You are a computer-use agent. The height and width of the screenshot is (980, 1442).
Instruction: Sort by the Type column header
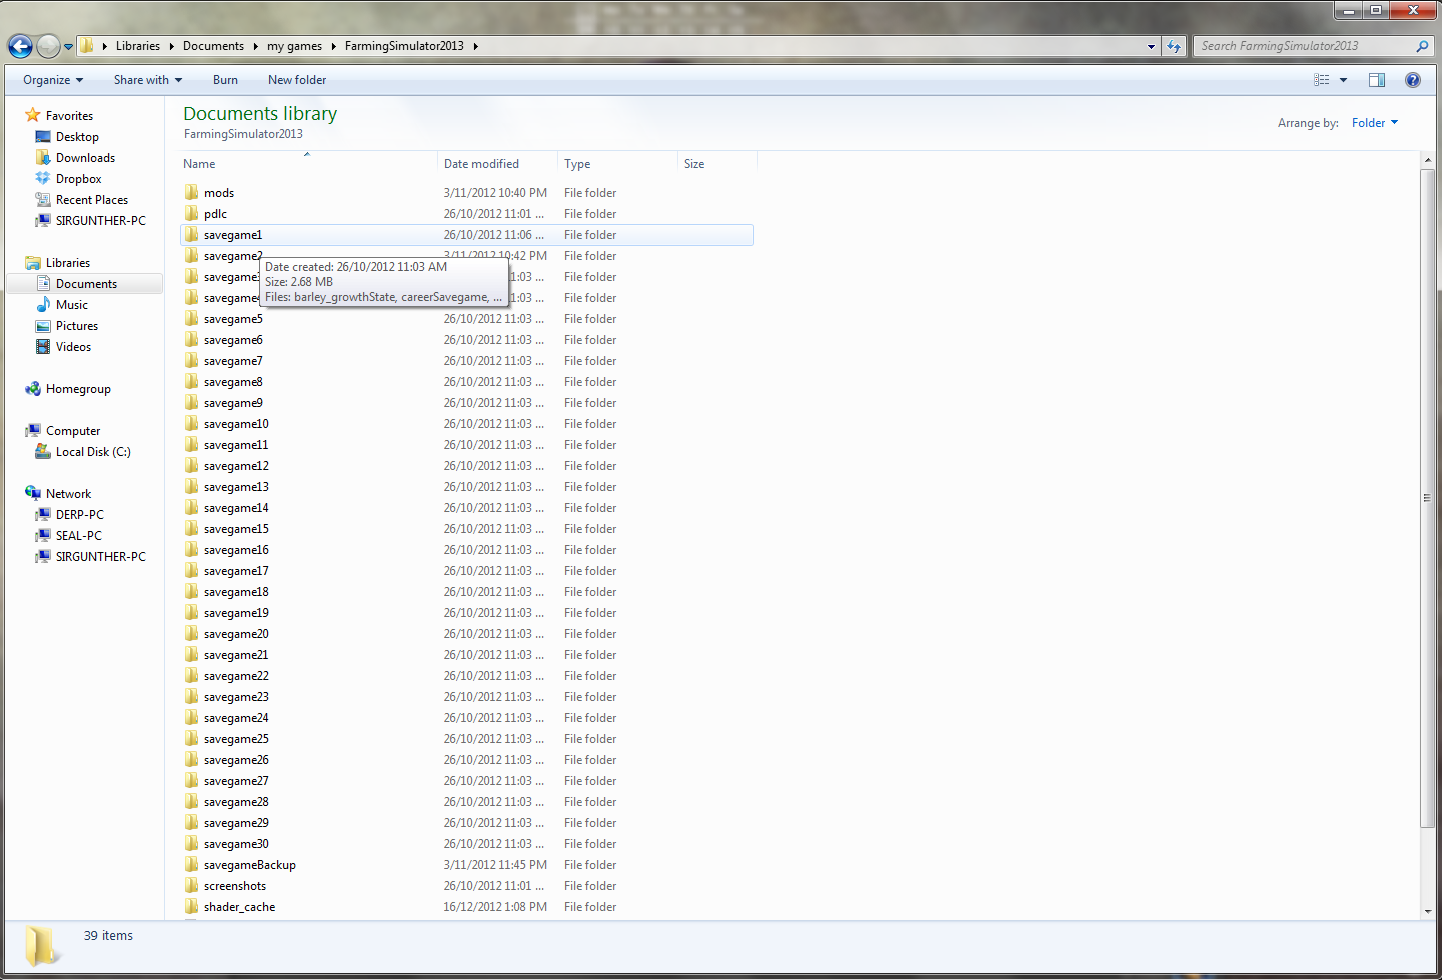(617, 164)
